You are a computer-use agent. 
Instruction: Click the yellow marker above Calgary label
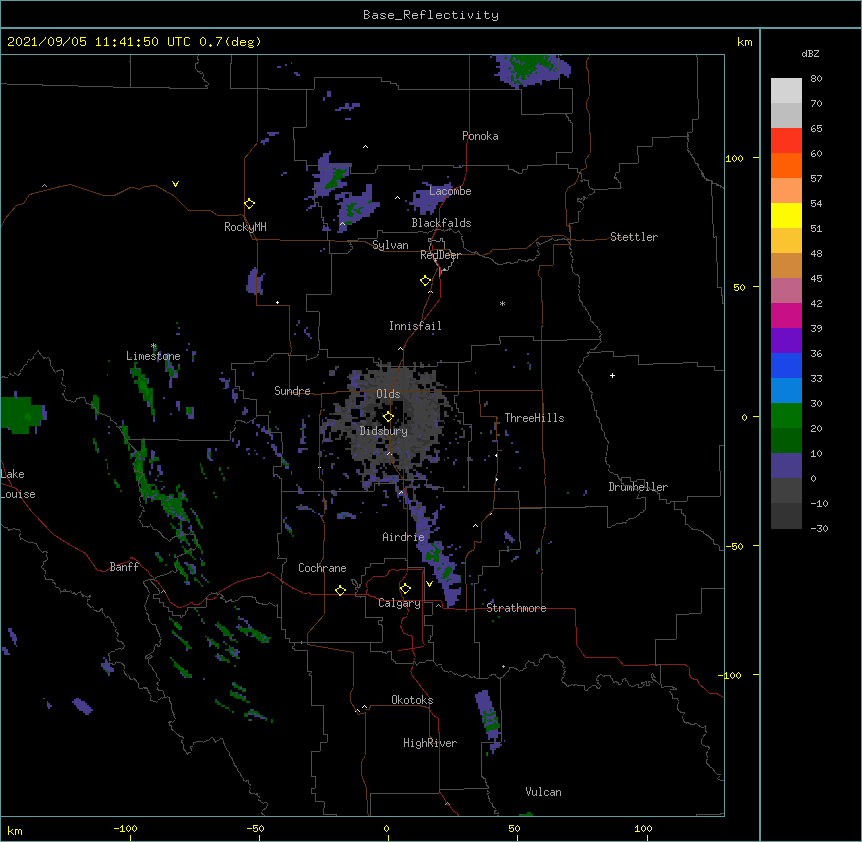click(x=405, y=589)
